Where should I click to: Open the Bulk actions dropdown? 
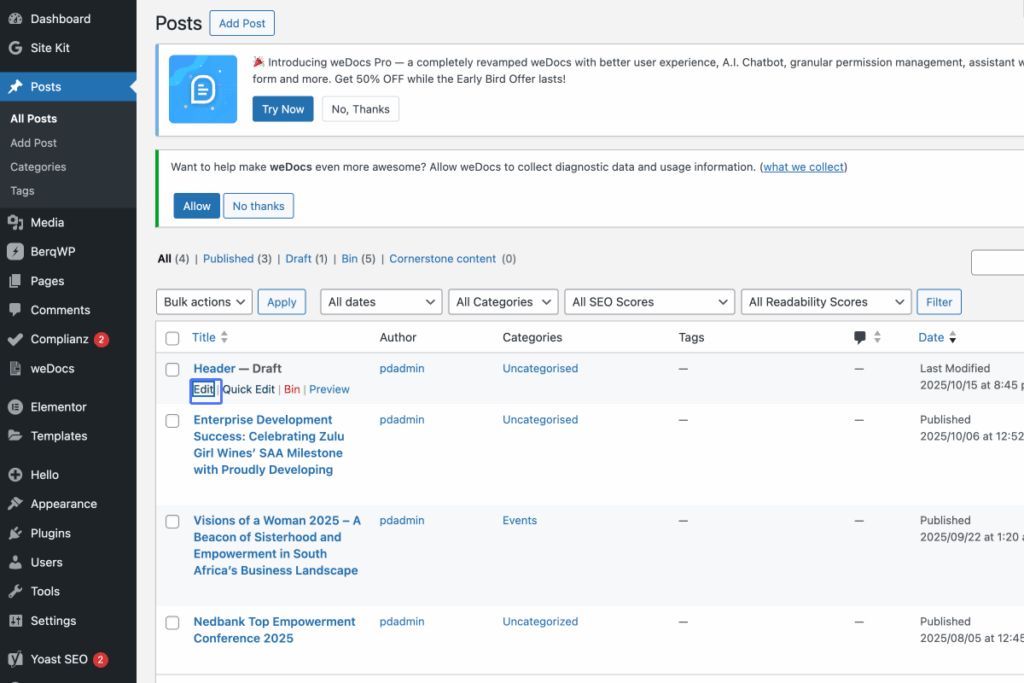pos(204,302)
